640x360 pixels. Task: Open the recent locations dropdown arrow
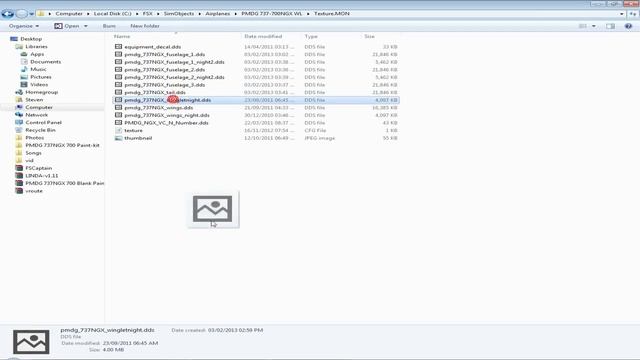(x=31, y=14)
